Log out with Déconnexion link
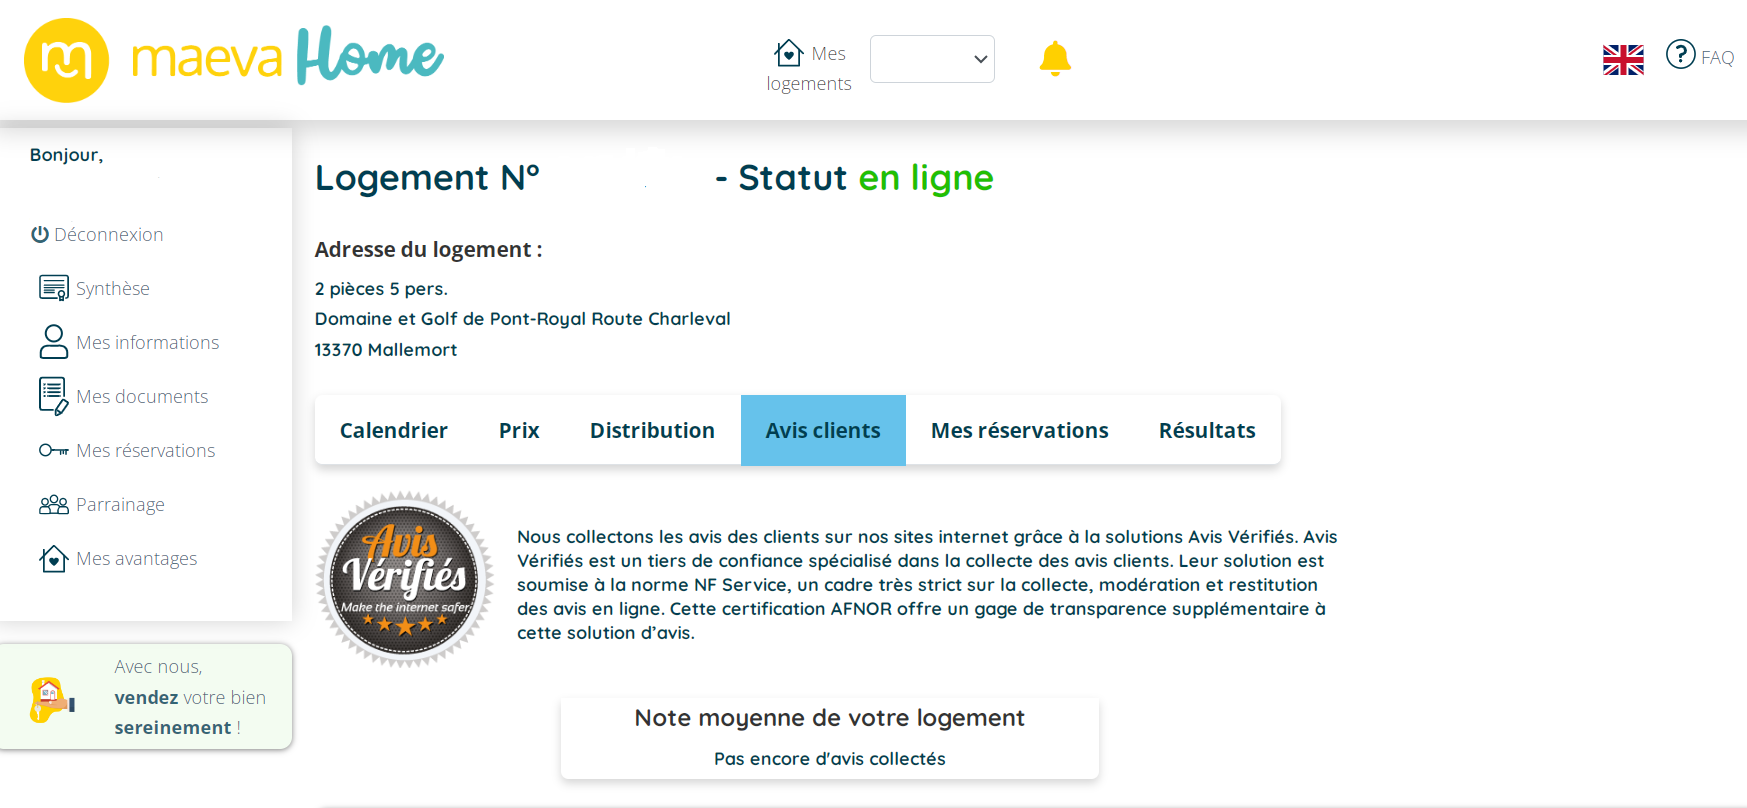The width and height of the screenshot is (1747, 808). coord(98,234)
